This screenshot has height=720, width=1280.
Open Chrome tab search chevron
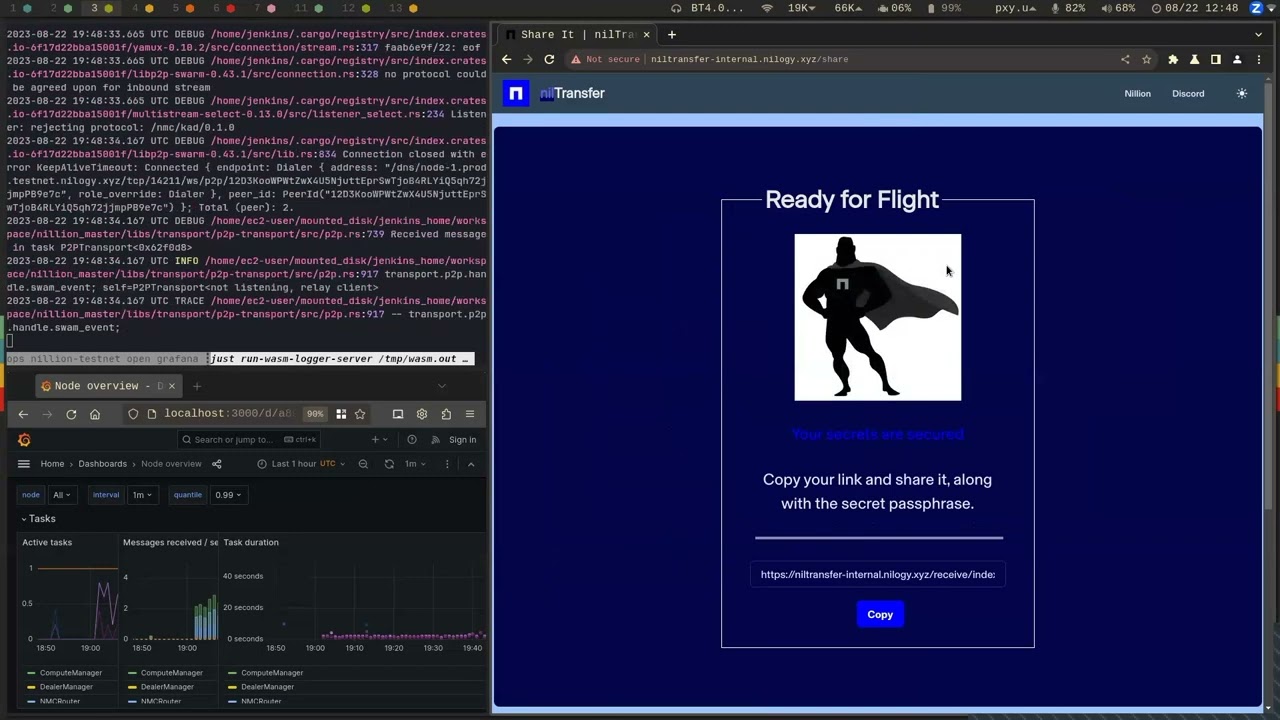point(1258,34)
